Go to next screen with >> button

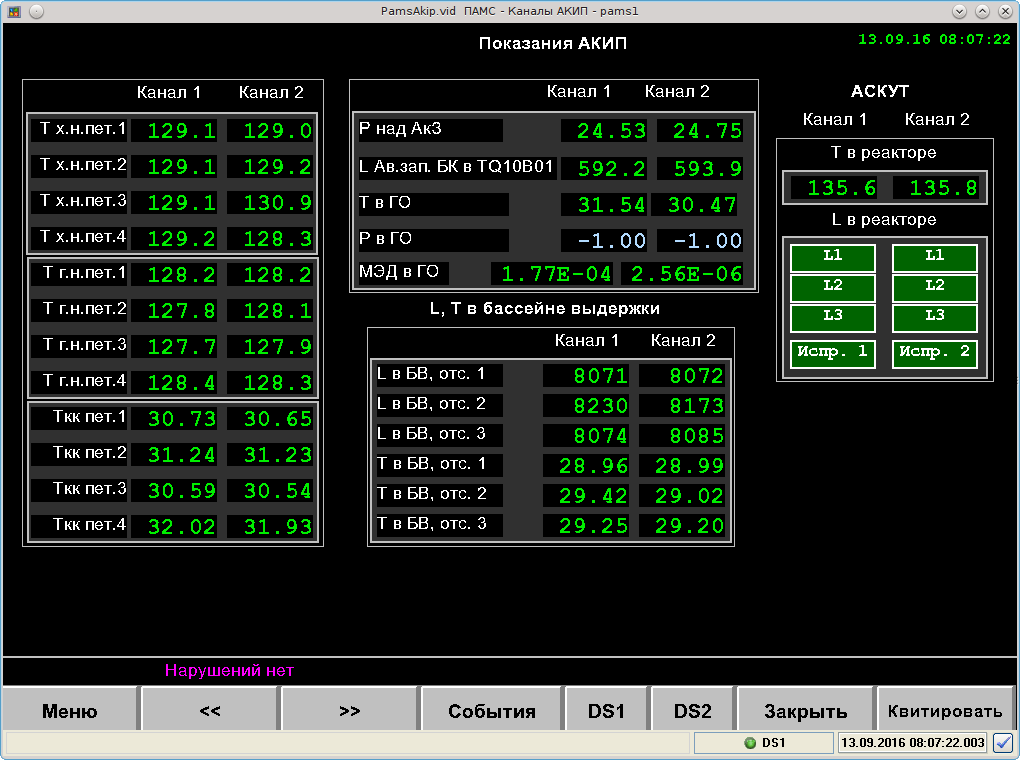(x=350, y=711)
